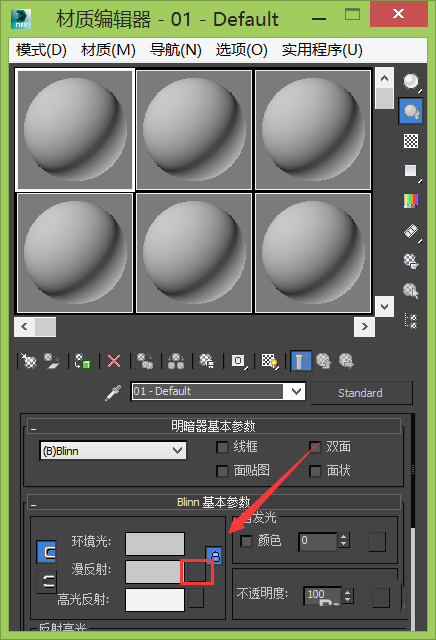Click the Go to Parent icon
This screenshot has width=436, height=640.
(x=324, y=361)
